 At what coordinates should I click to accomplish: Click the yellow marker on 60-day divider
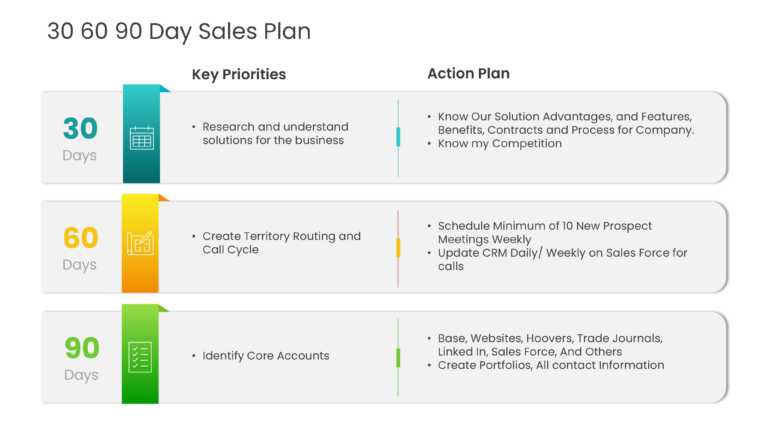point(398,247)
